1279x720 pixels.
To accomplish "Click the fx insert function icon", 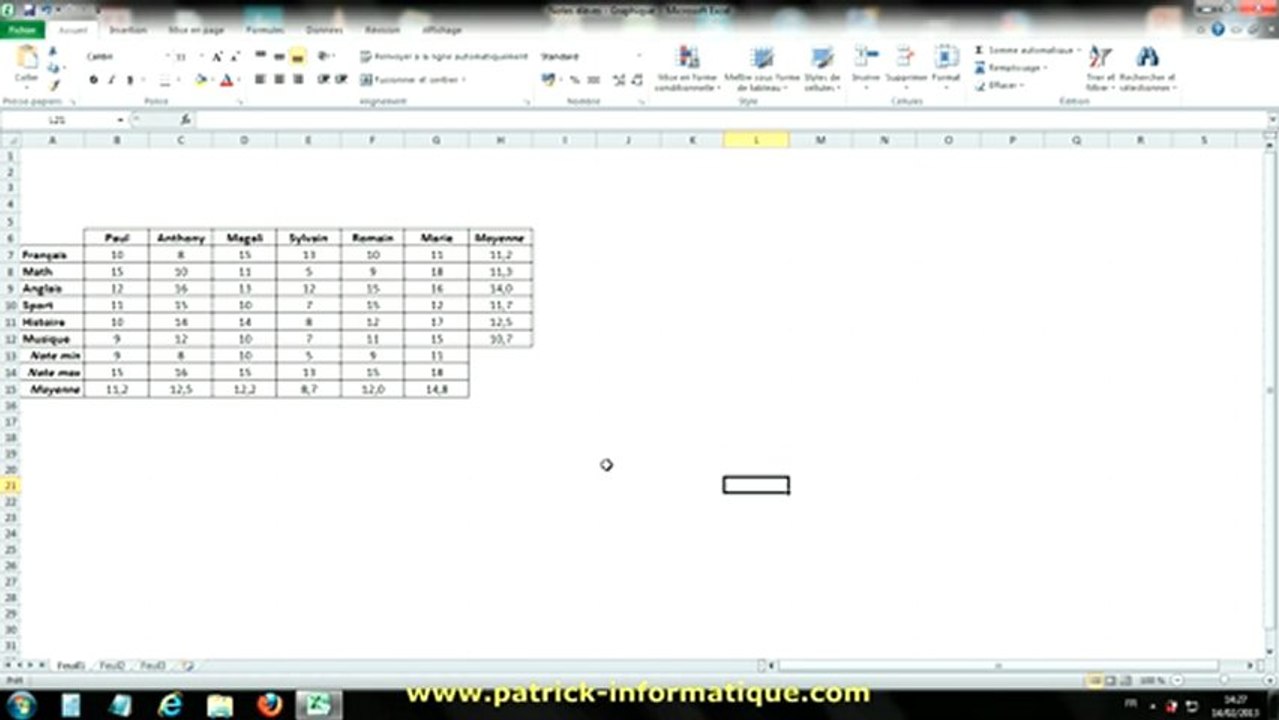I will (185, 120).
